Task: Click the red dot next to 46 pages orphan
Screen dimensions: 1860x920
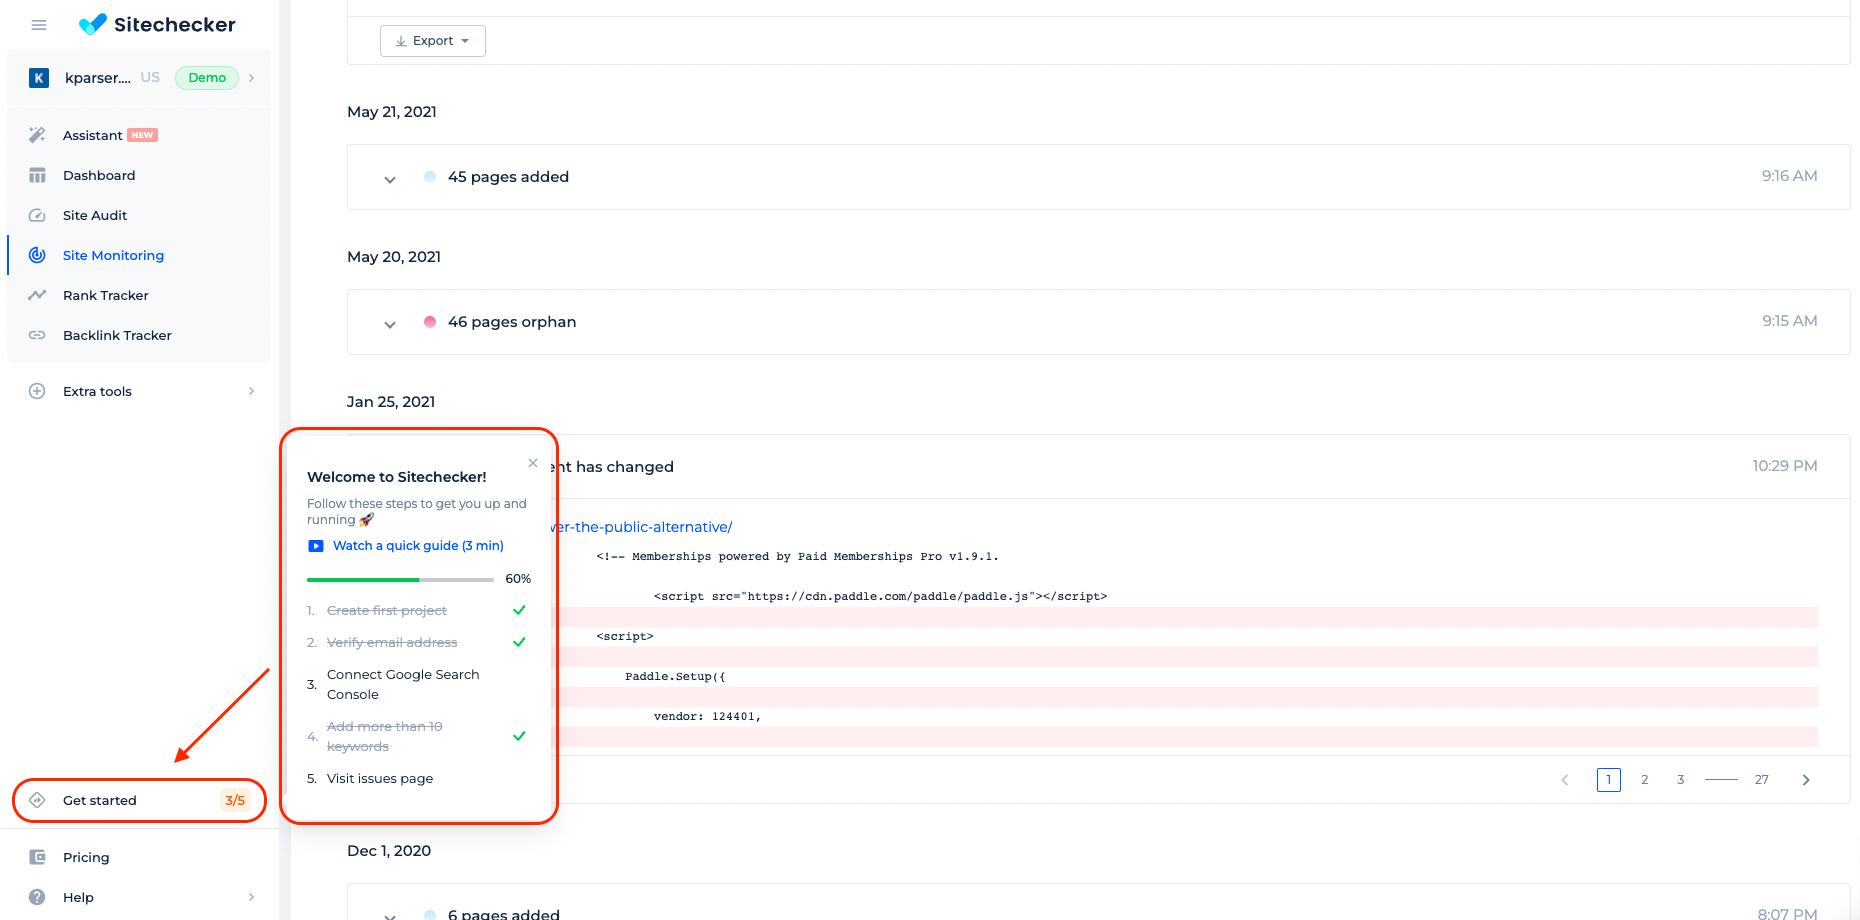Action: (430, 322)
